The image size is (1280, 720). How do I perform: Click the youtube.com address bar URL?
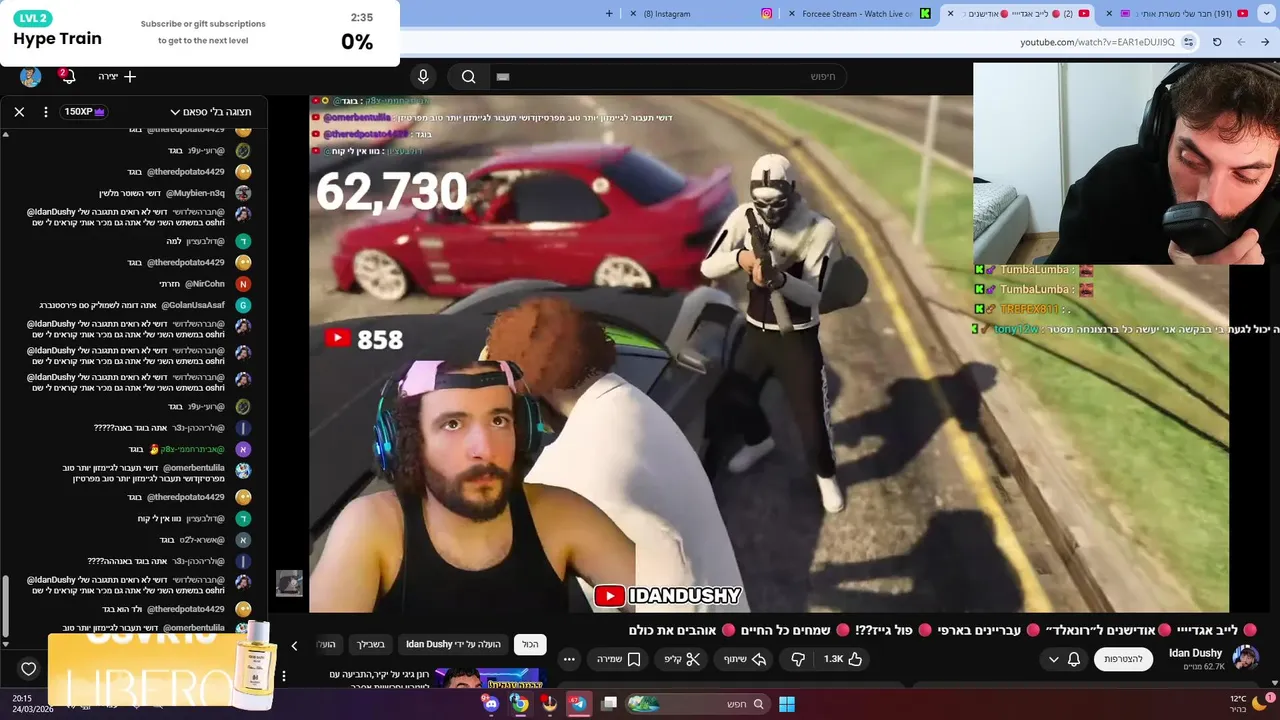tap(1097, 42)
